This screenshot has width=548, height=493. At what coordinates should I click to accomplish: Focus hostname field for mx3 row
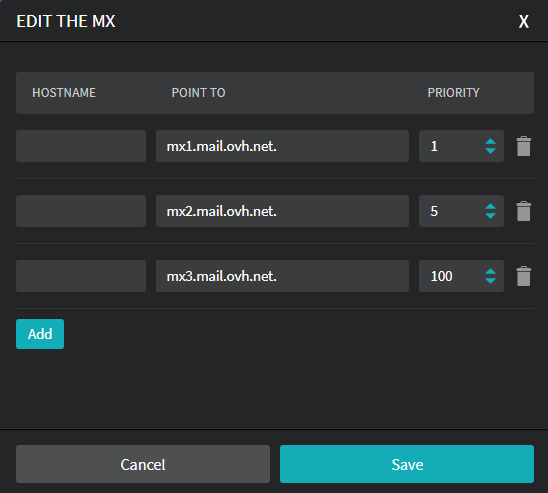click(x=81, y=276)
